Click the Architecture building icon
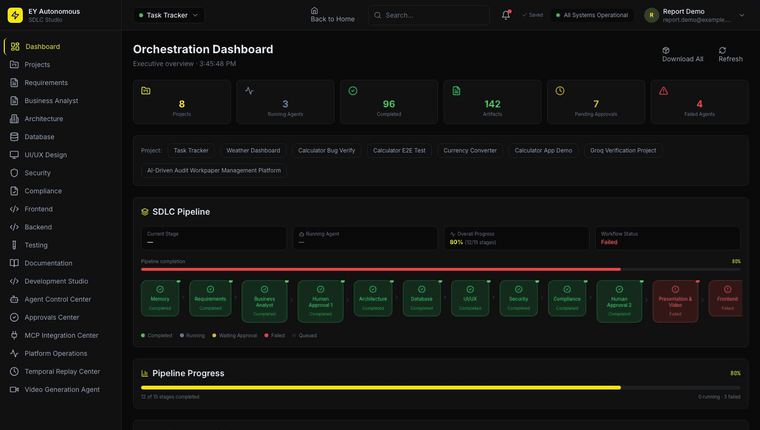The height and width of the screenshot is (430, 760). tap(15, 119)
